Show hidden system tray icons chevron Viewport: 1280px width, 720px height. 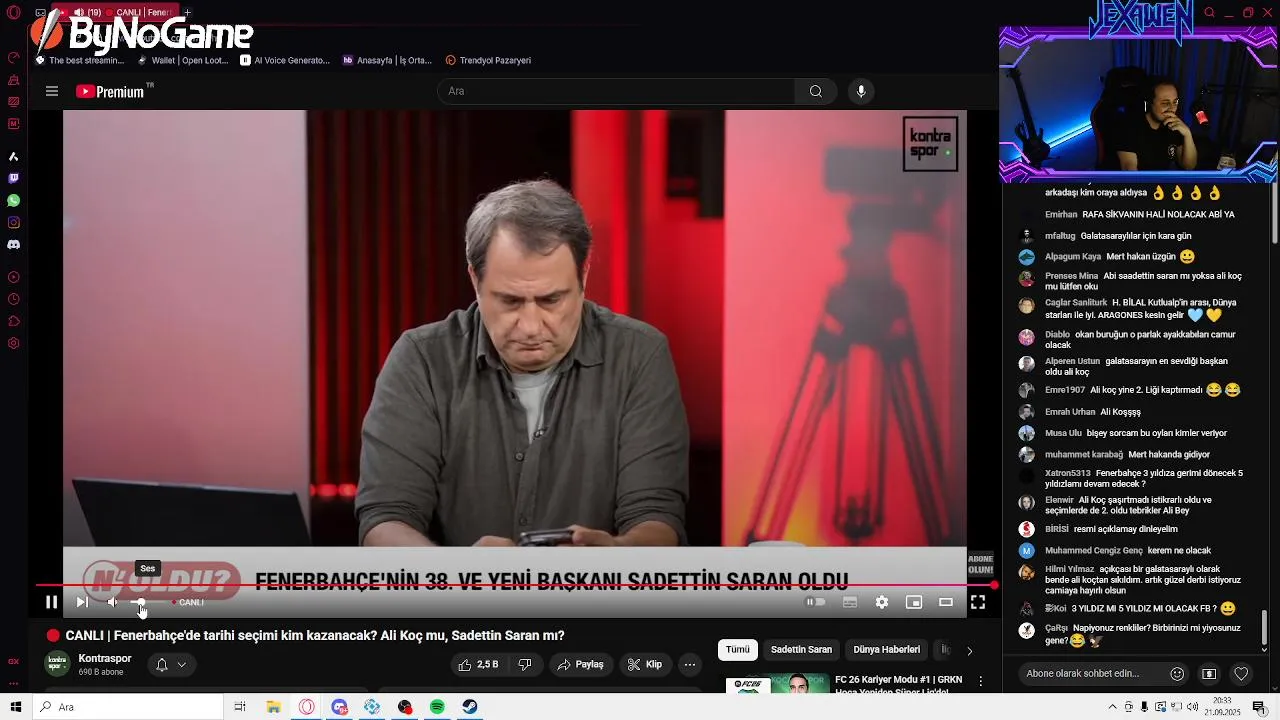pos(1112,707)
